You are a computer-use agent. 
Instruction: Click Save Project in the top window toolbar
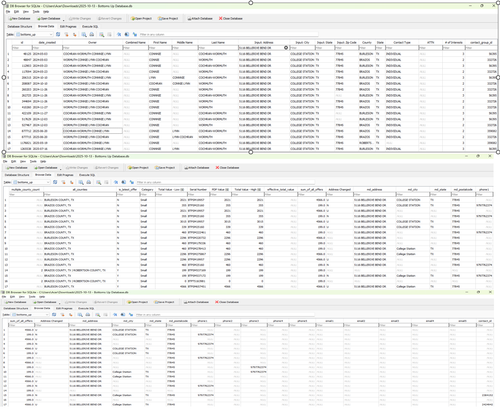point(168,19)
